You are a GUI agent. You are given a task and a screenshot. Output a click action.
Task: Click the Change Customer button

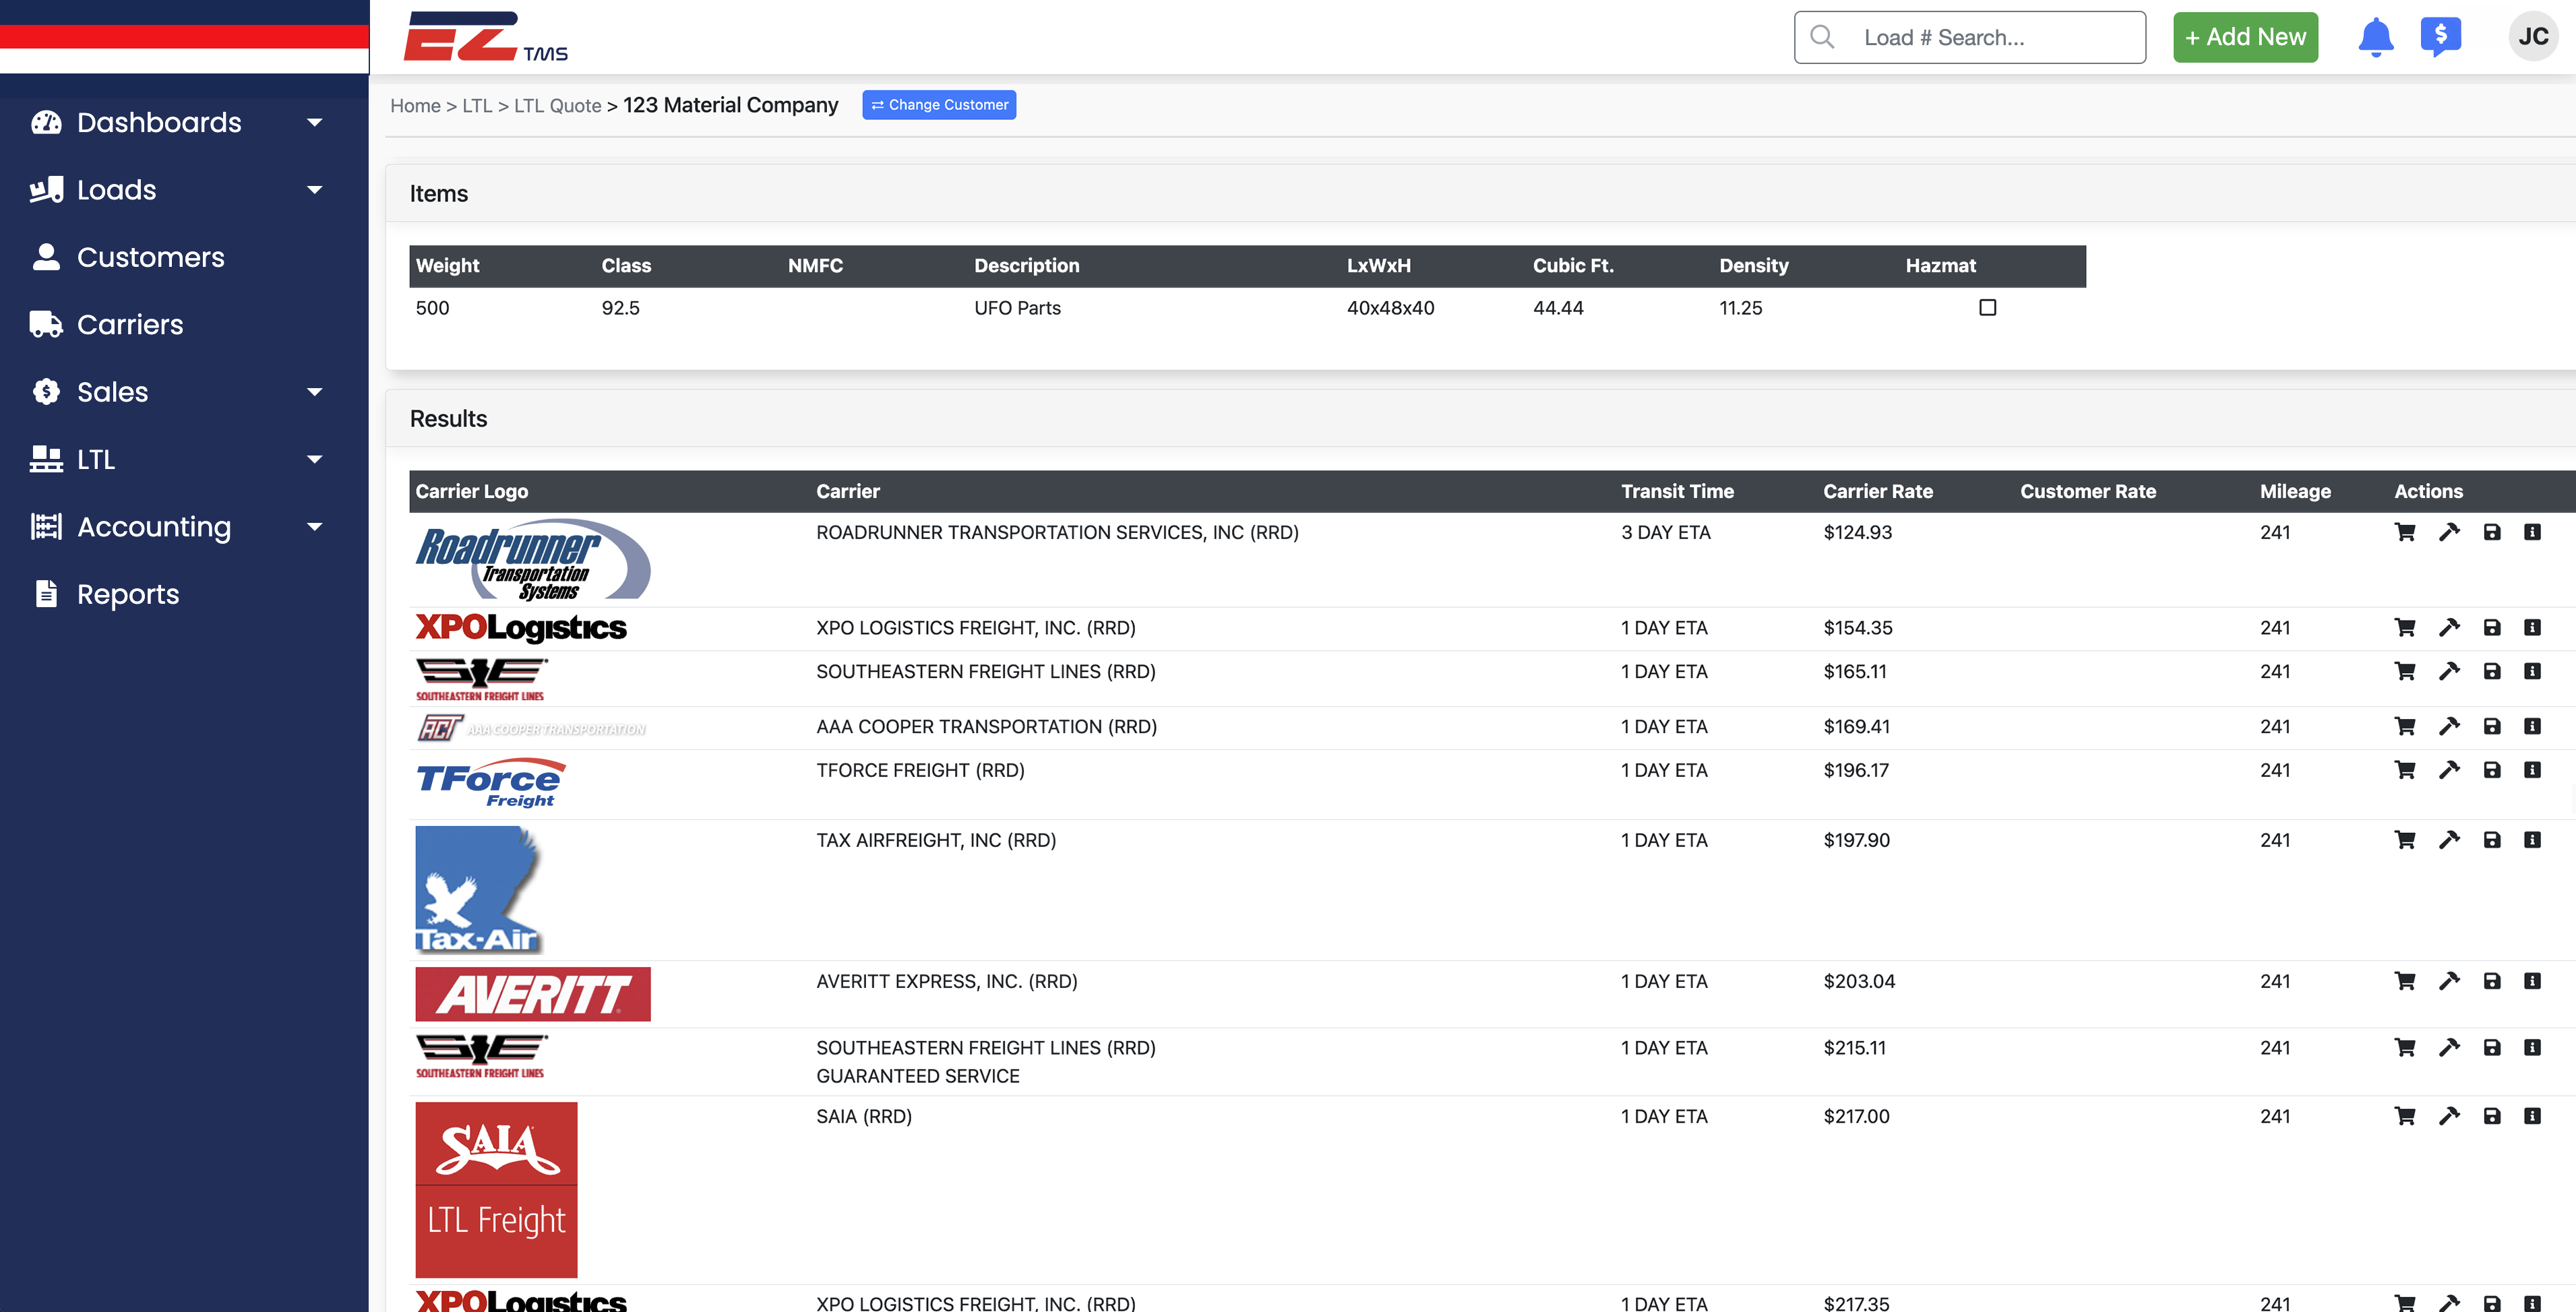pos(939,105)
